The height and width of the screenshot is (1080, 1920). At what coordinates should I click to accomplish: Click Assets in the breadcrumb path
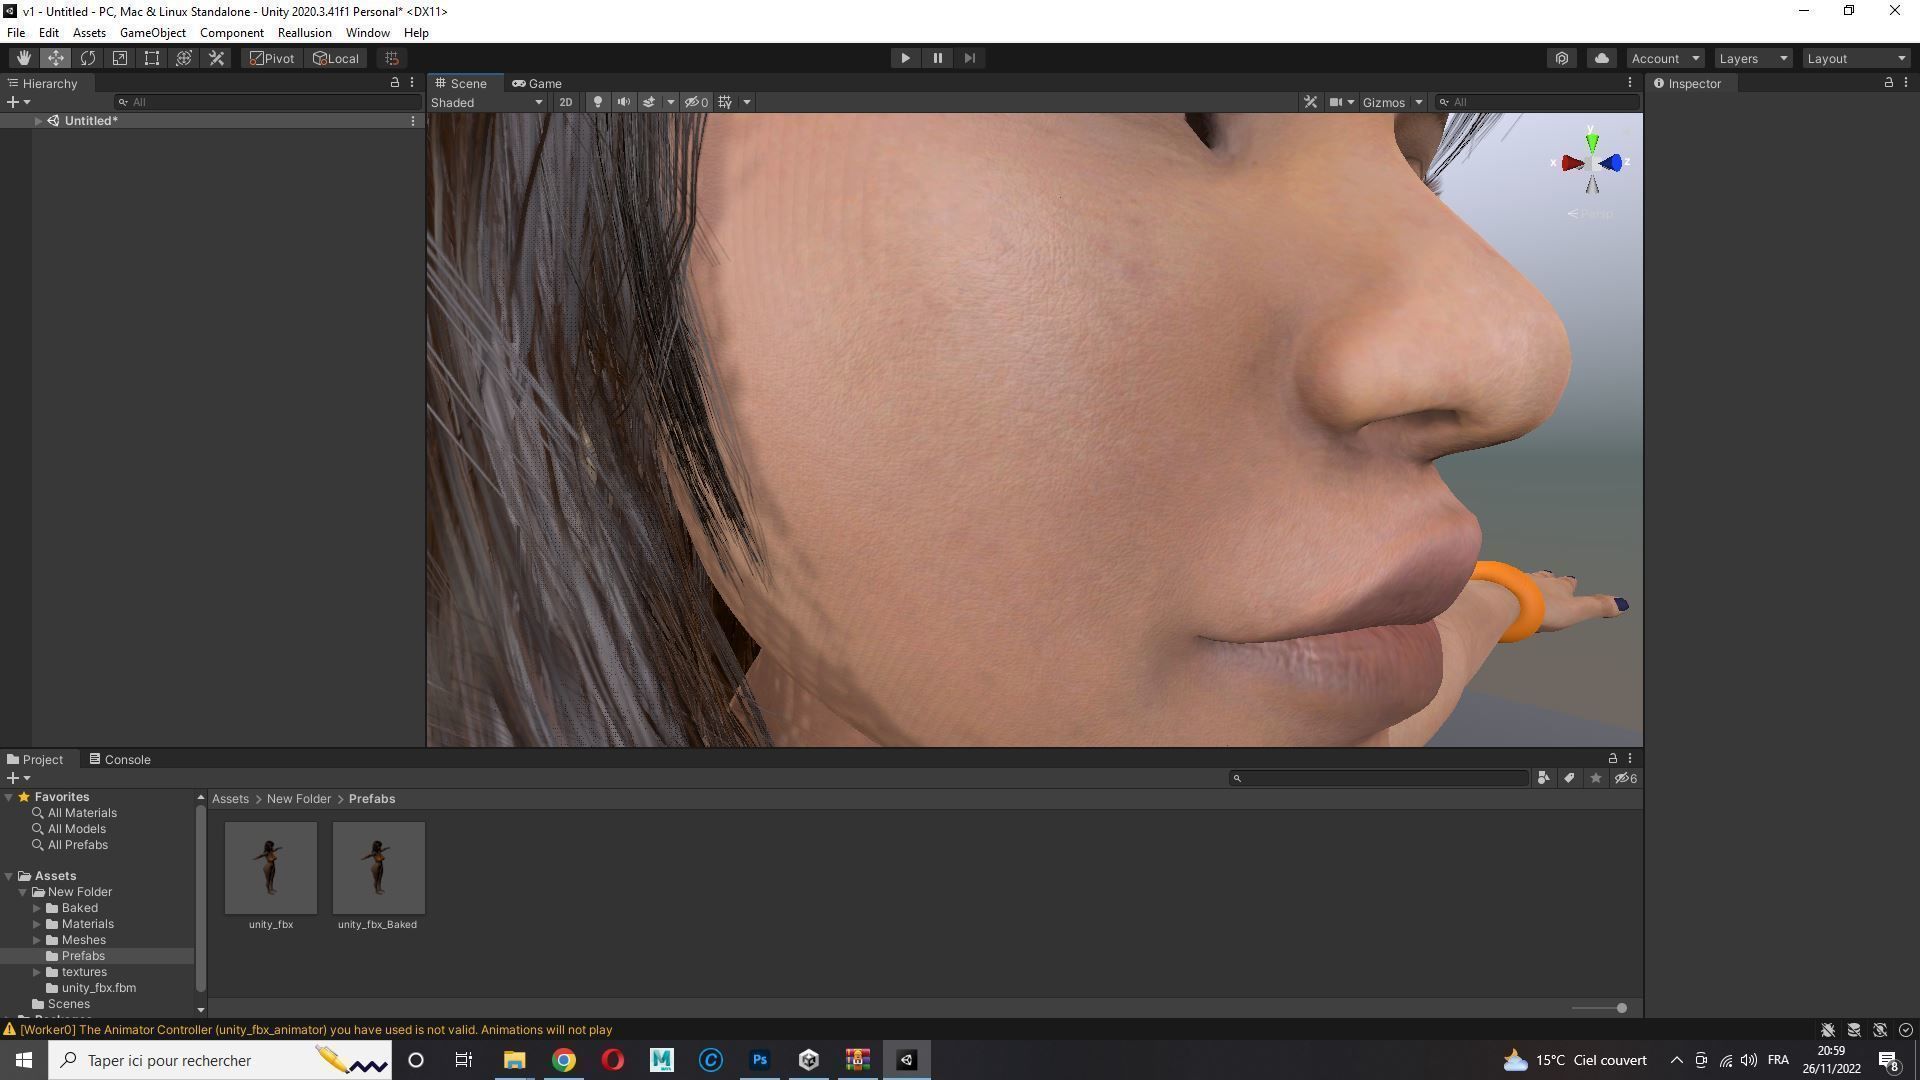pos(230,799)
